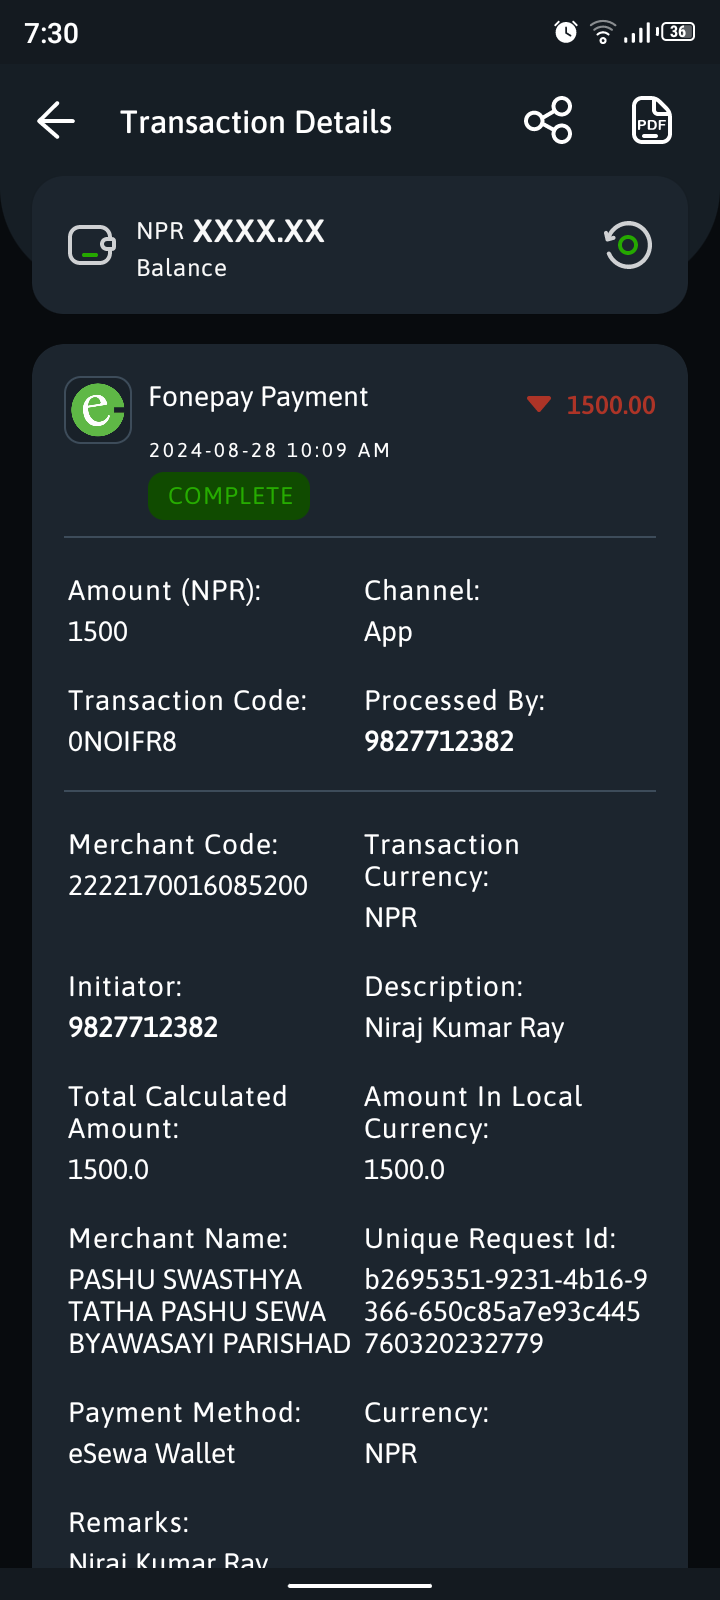Tap the eSewa Wallet payment method
Screen dimensions: 720x1600
click(x=152, y=1454)
